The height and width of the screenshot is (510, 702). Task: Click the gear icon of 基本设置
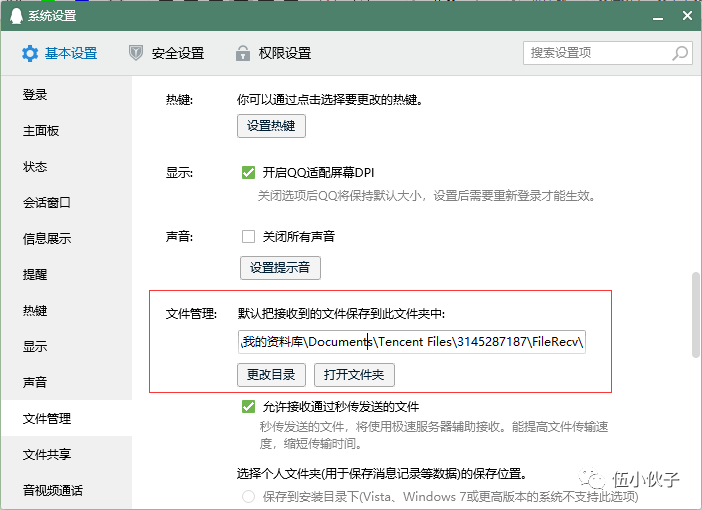tap(30, 53)
